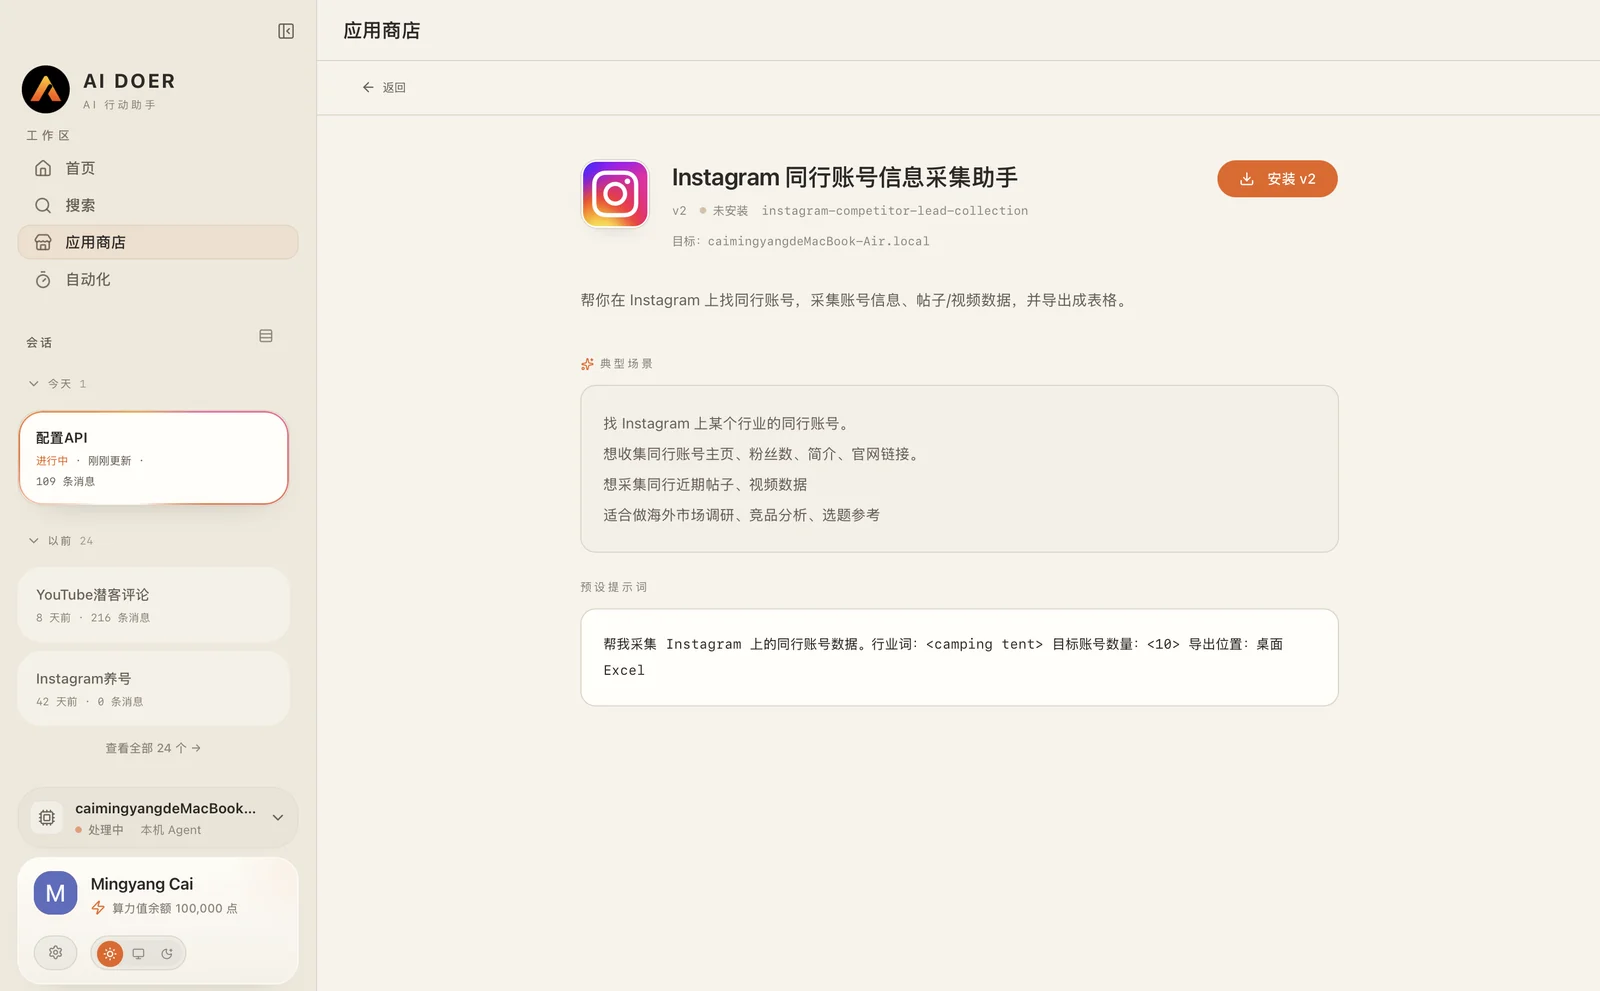Expand the caimingyangdeMacBook agent dropdown

[278, 818]
